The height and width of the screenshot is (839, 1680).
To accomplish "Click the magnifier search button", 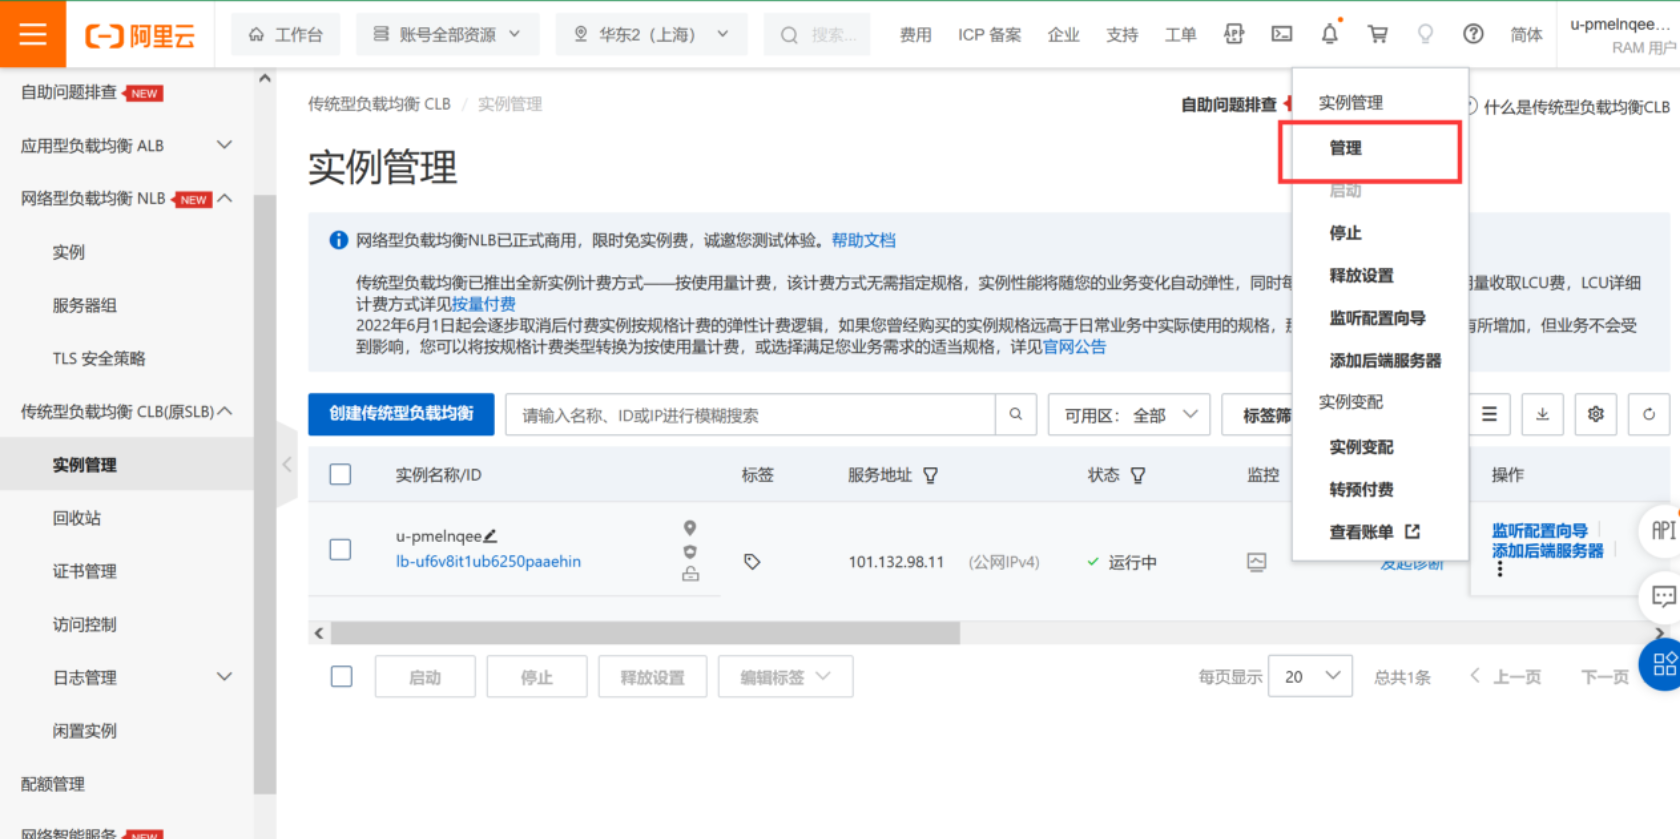I will pyautogui.click(x=1015, y=414).
